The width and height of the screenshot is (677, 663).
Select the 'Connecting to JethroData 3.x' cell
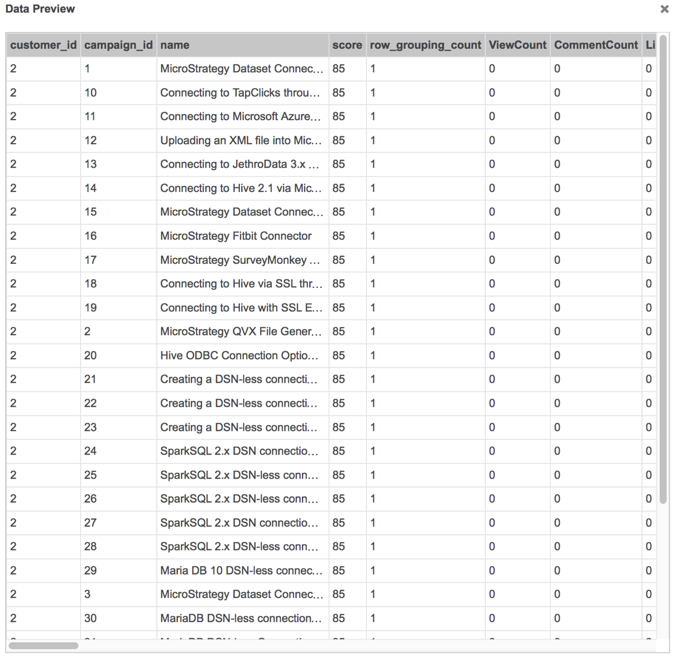[243, 164]
